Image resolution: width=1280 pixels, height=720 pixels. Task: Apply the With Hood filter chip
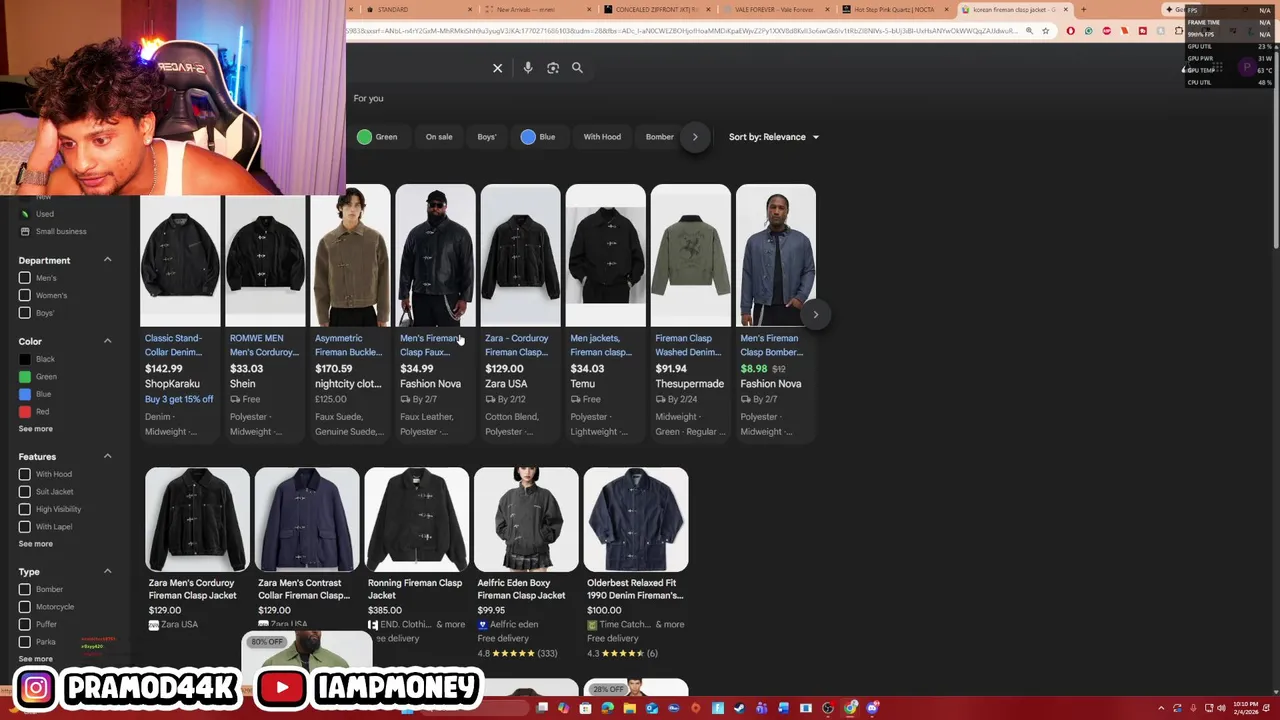point(602,137)
